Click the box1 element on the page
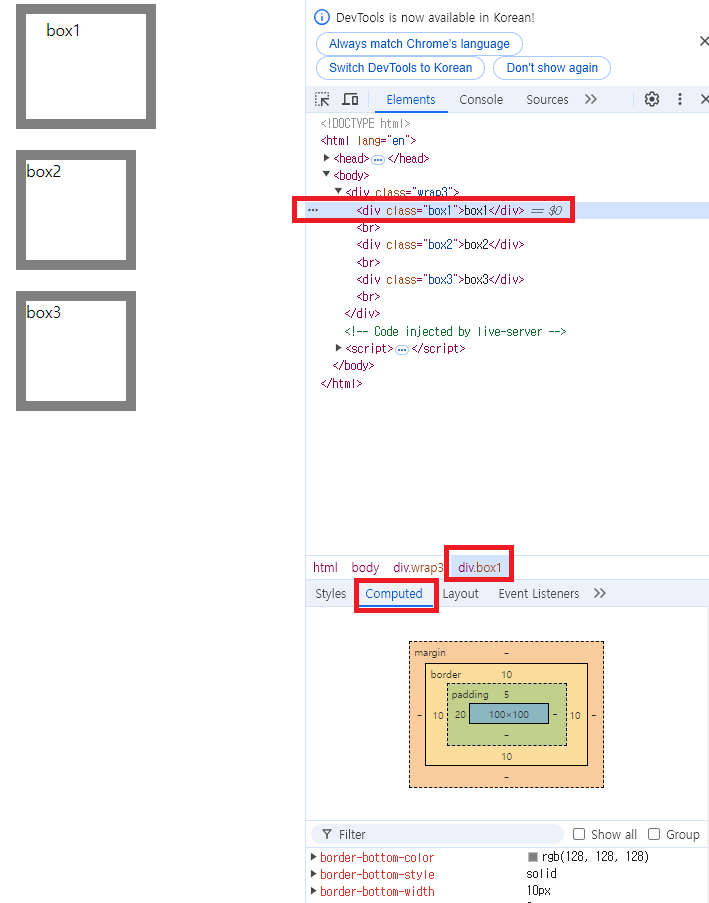 pyautogui.click(x=86, y=66)
